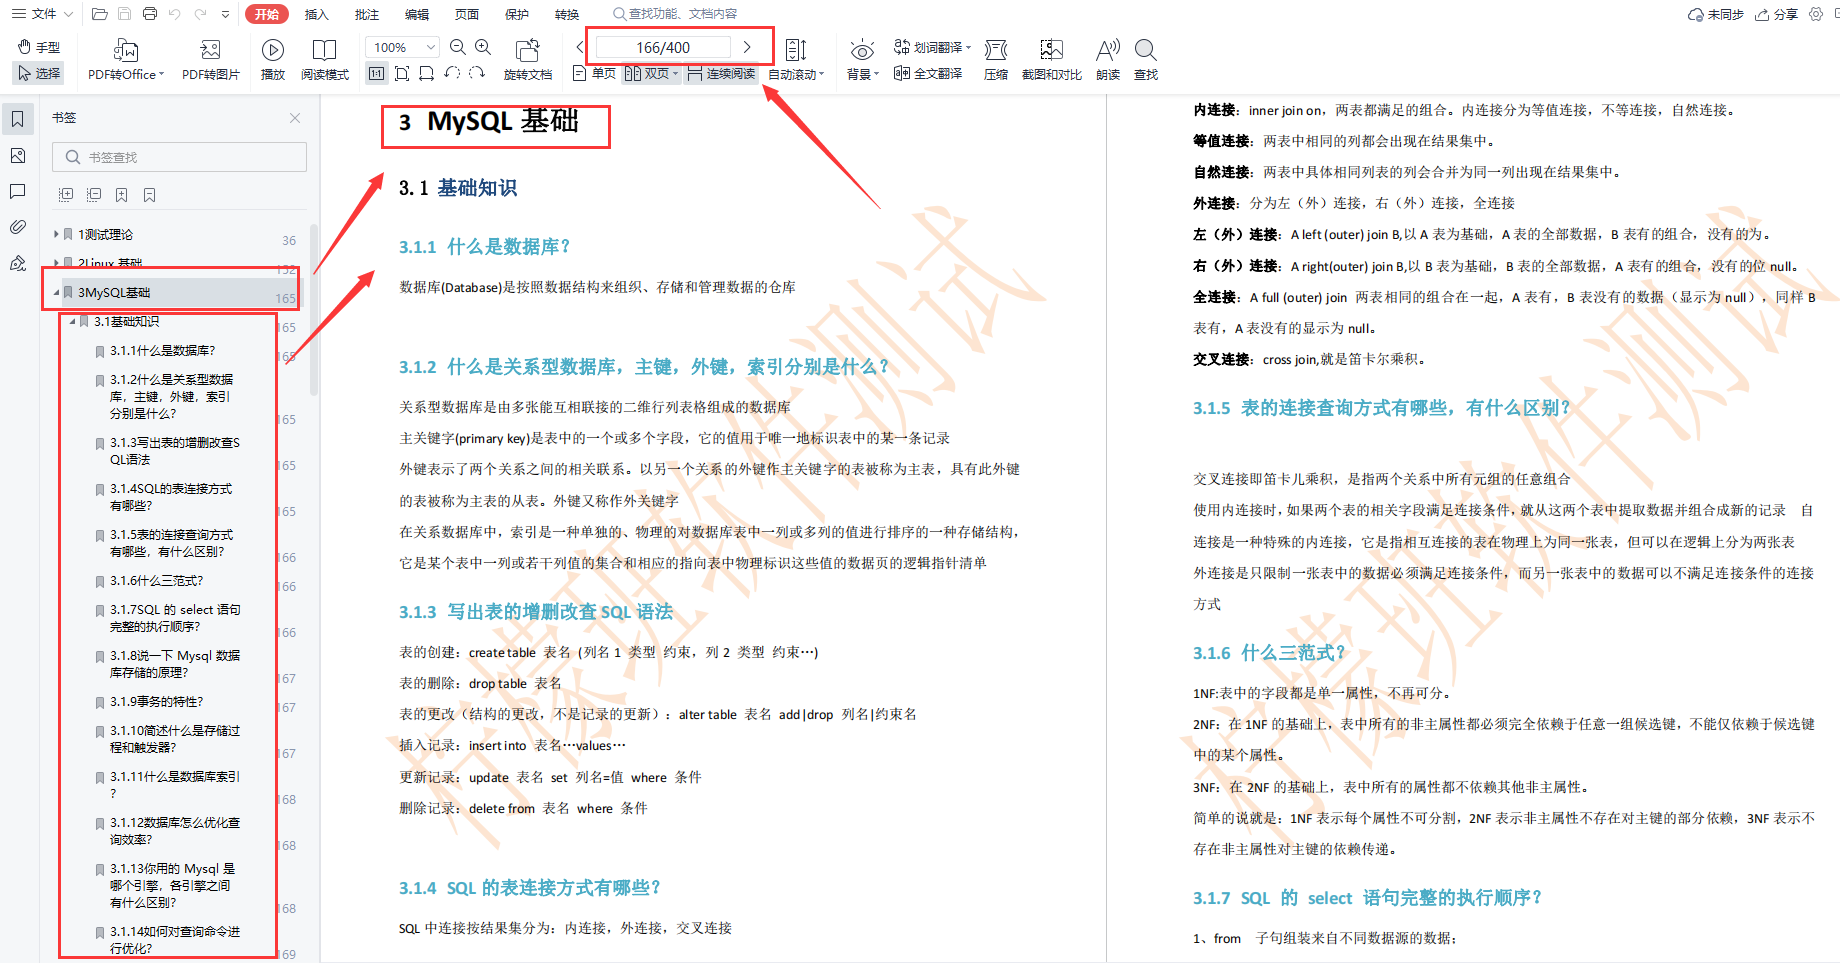Go to previous page arrow

(x=580, y=47)
